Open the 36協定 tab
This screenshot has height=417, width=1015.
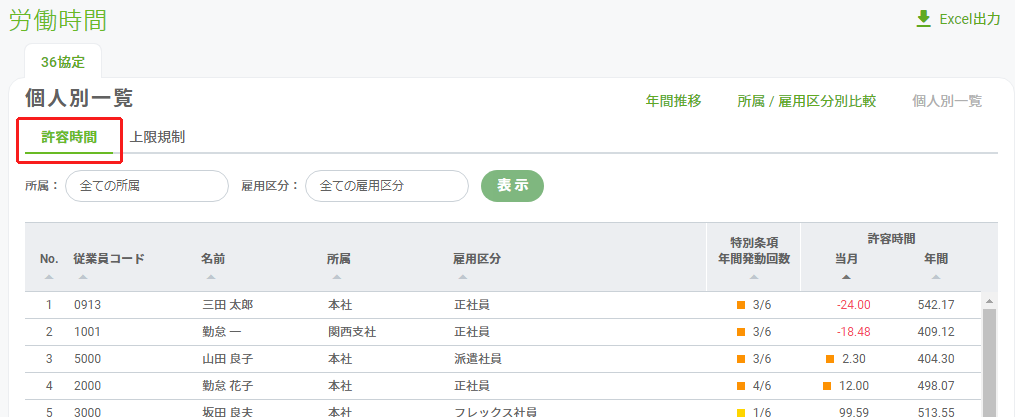pyautogui.click(x=63, y=62)
